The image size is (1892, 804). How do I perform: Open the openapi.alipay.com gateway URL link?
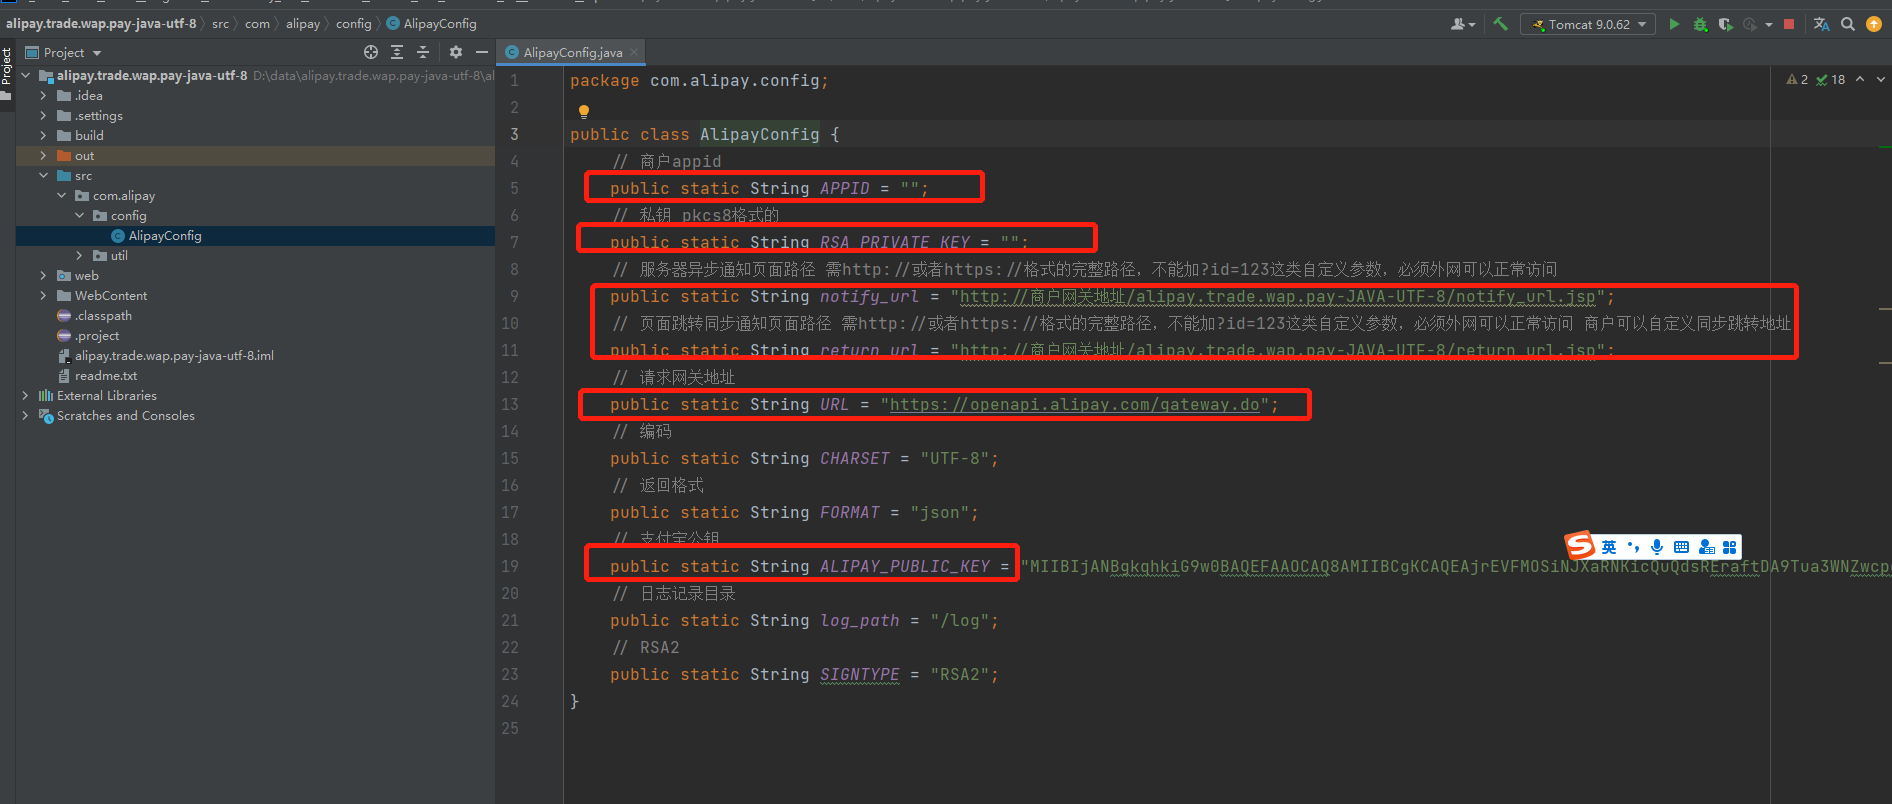1075,405
